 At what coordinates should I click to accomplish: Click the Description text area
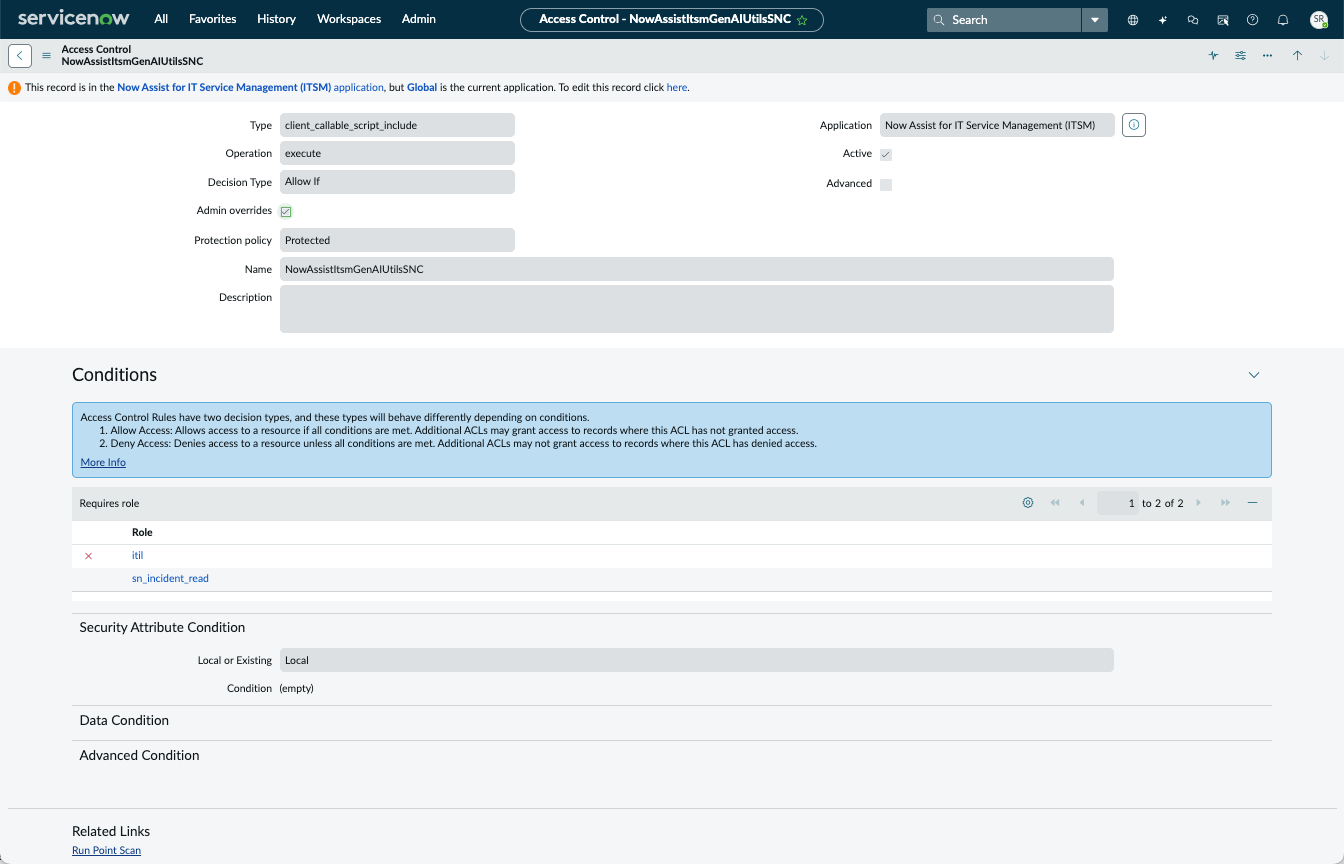click(x=696, y=309)
